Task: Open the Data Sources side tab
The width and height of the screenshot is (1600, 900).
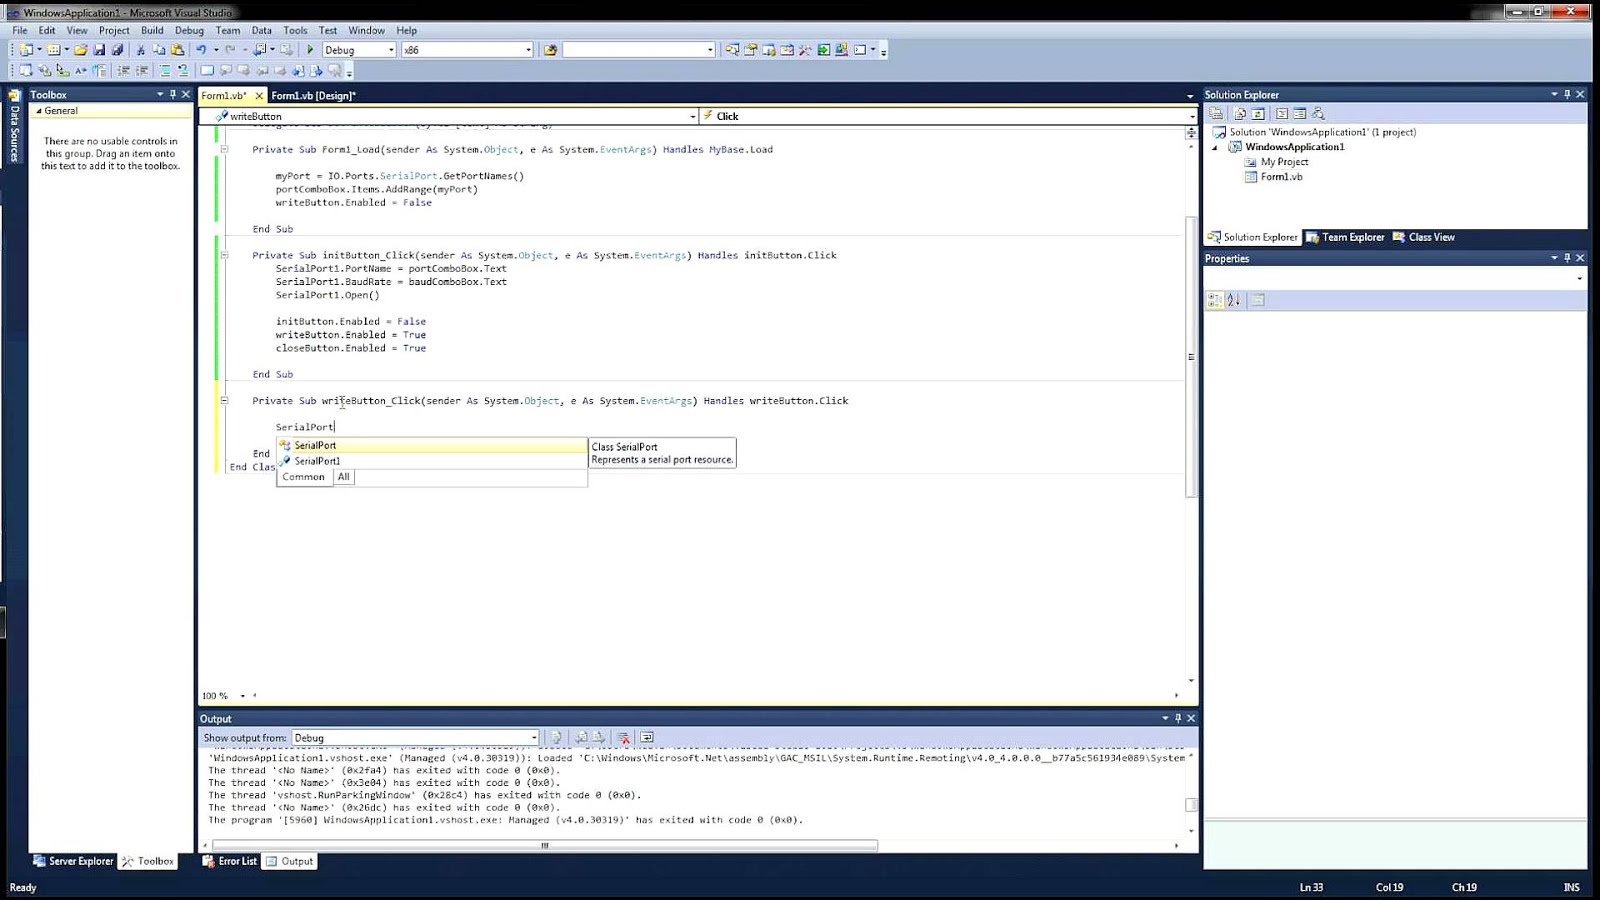Action: point(14,127)
